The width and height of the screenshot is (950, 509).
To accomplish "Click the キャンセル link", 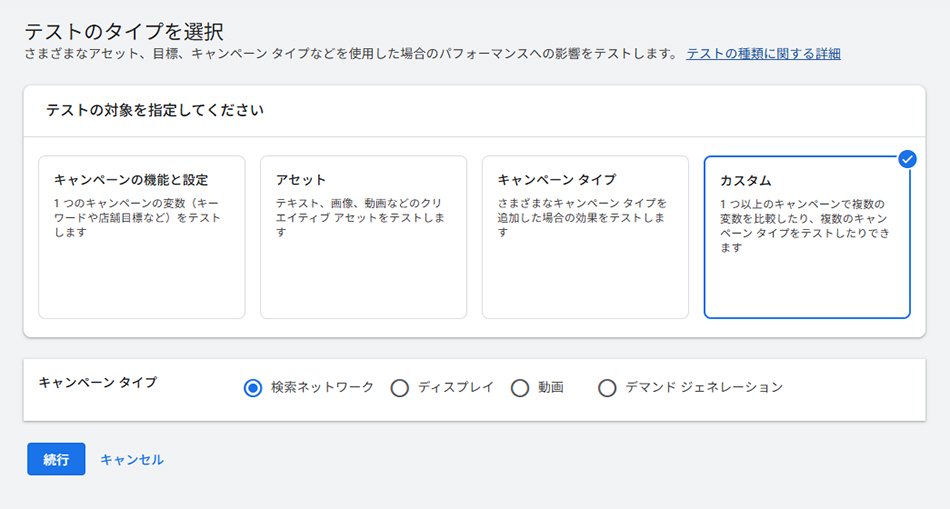I will pos(131,460).
